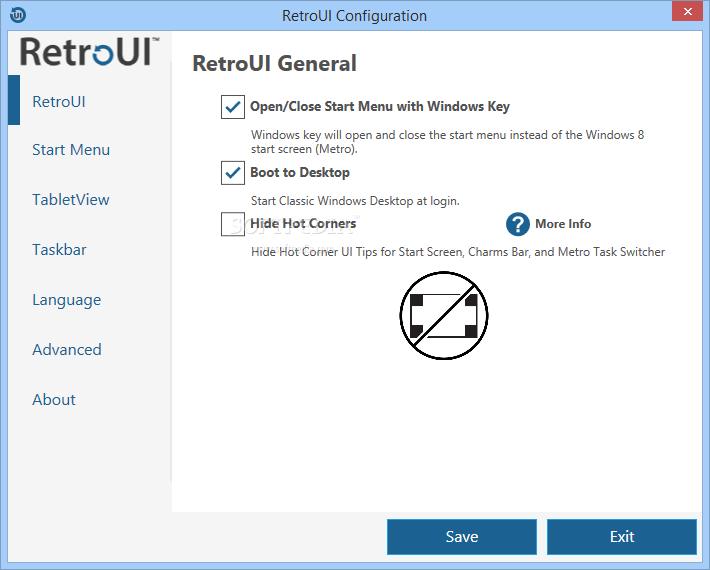Click the RetroUI logo in the sidebar
Viewport: 710px width, 570px height.
(x=90, y=52)
